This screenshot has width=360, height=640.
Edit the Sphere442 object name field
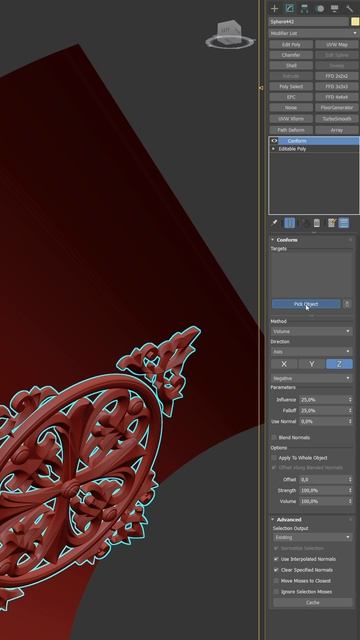point(309,22)
